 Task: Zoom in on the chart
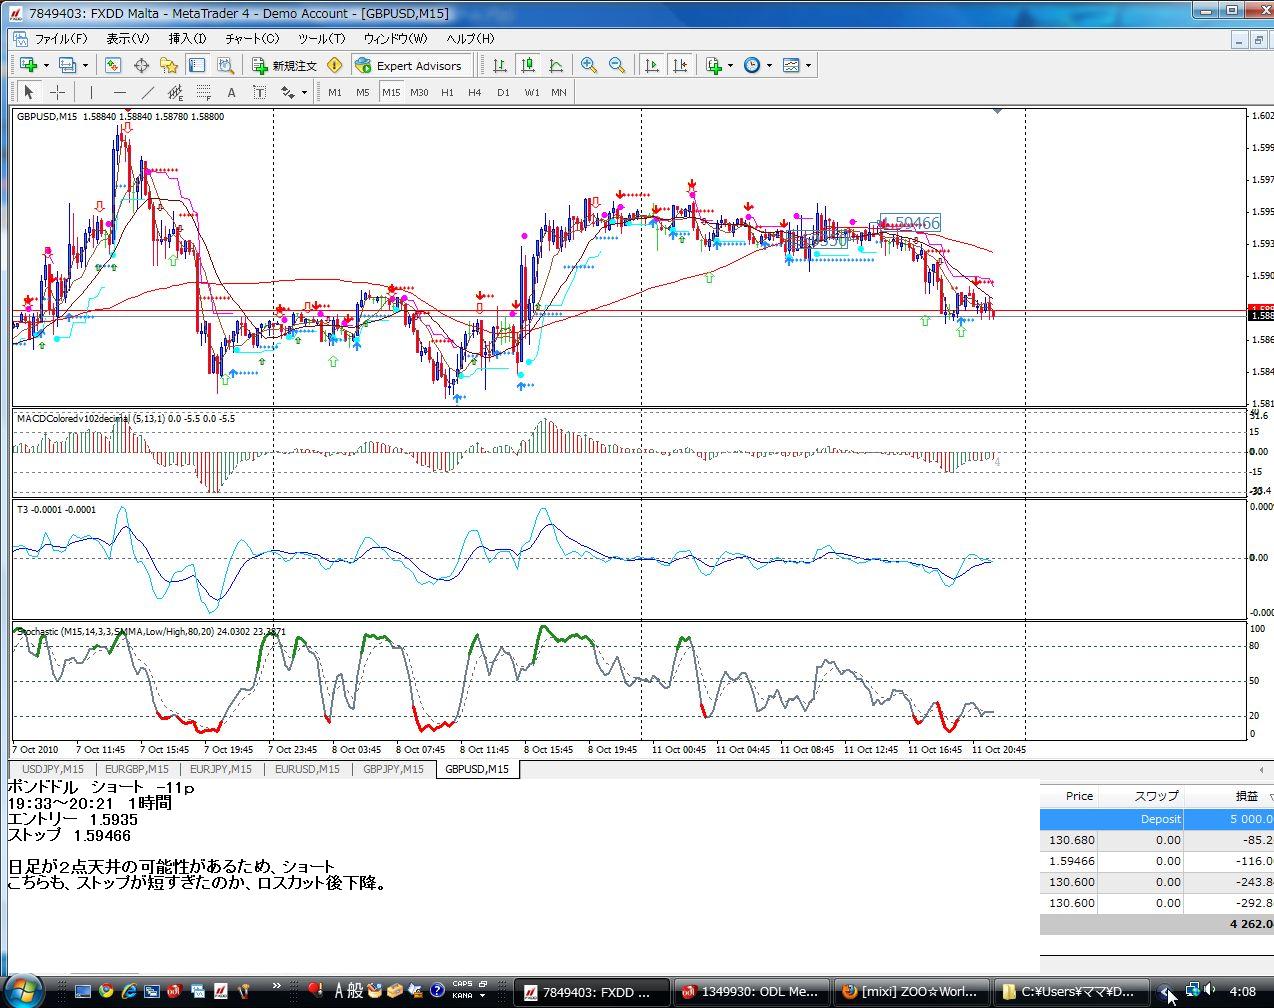click(589, 65)
